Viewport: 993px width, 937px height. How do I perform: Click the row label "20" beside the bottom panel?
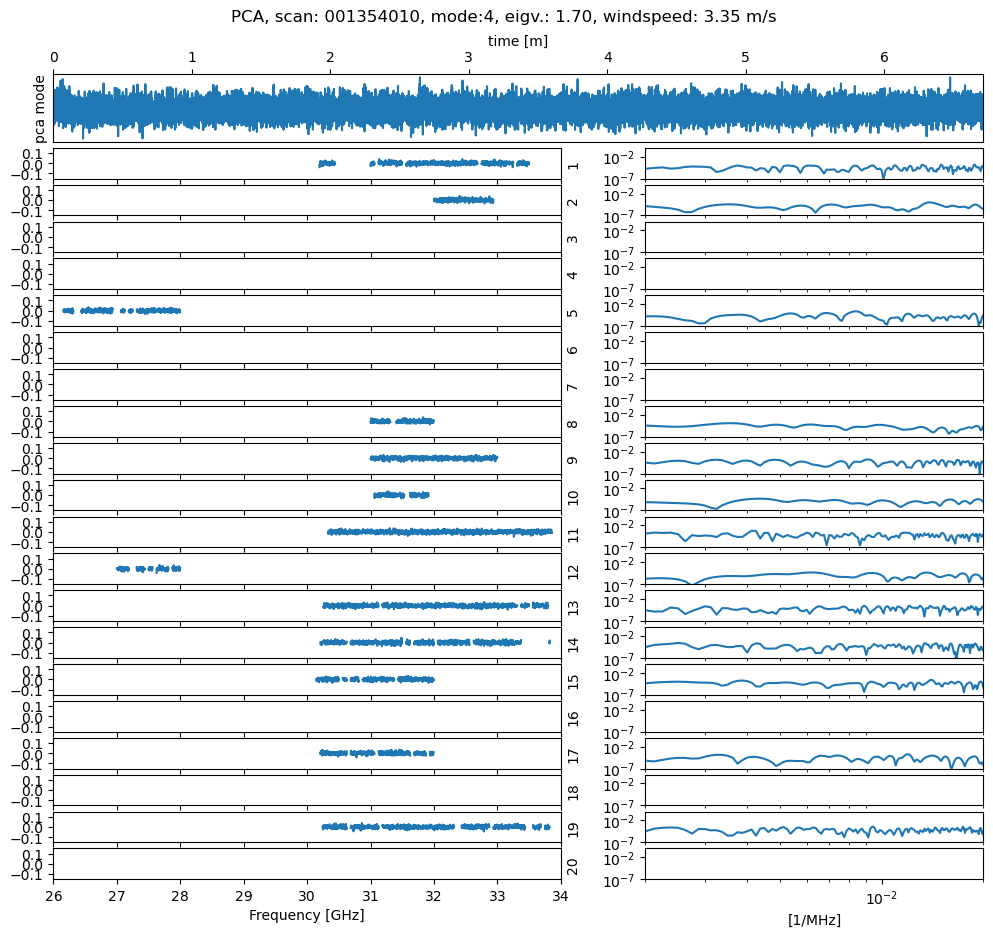tap(572, 866)
